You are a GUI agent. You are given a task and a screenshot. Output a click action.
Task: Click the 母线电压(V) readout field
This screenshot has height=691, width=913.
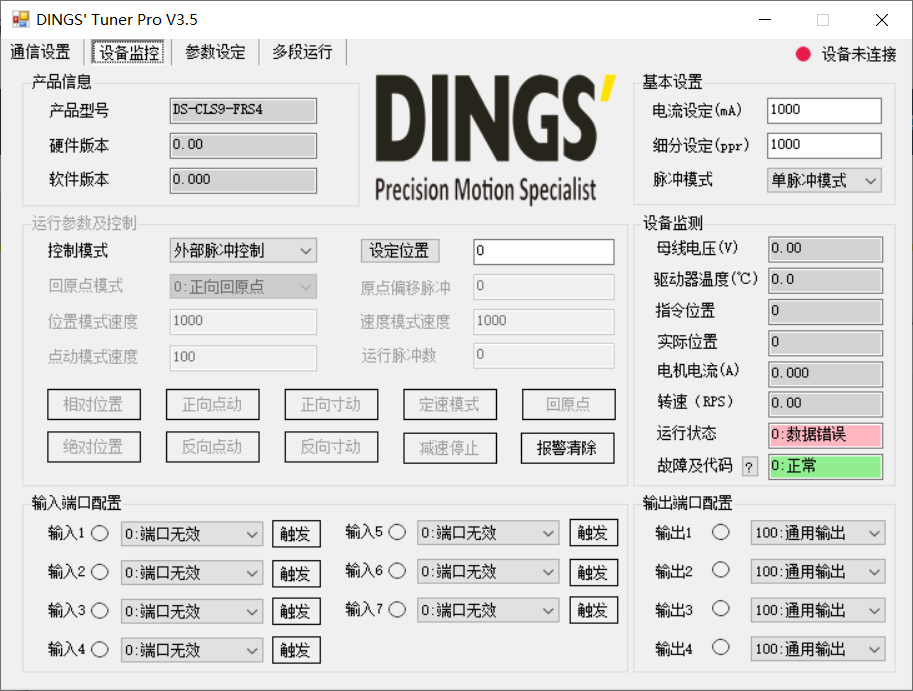pos(825,249)
